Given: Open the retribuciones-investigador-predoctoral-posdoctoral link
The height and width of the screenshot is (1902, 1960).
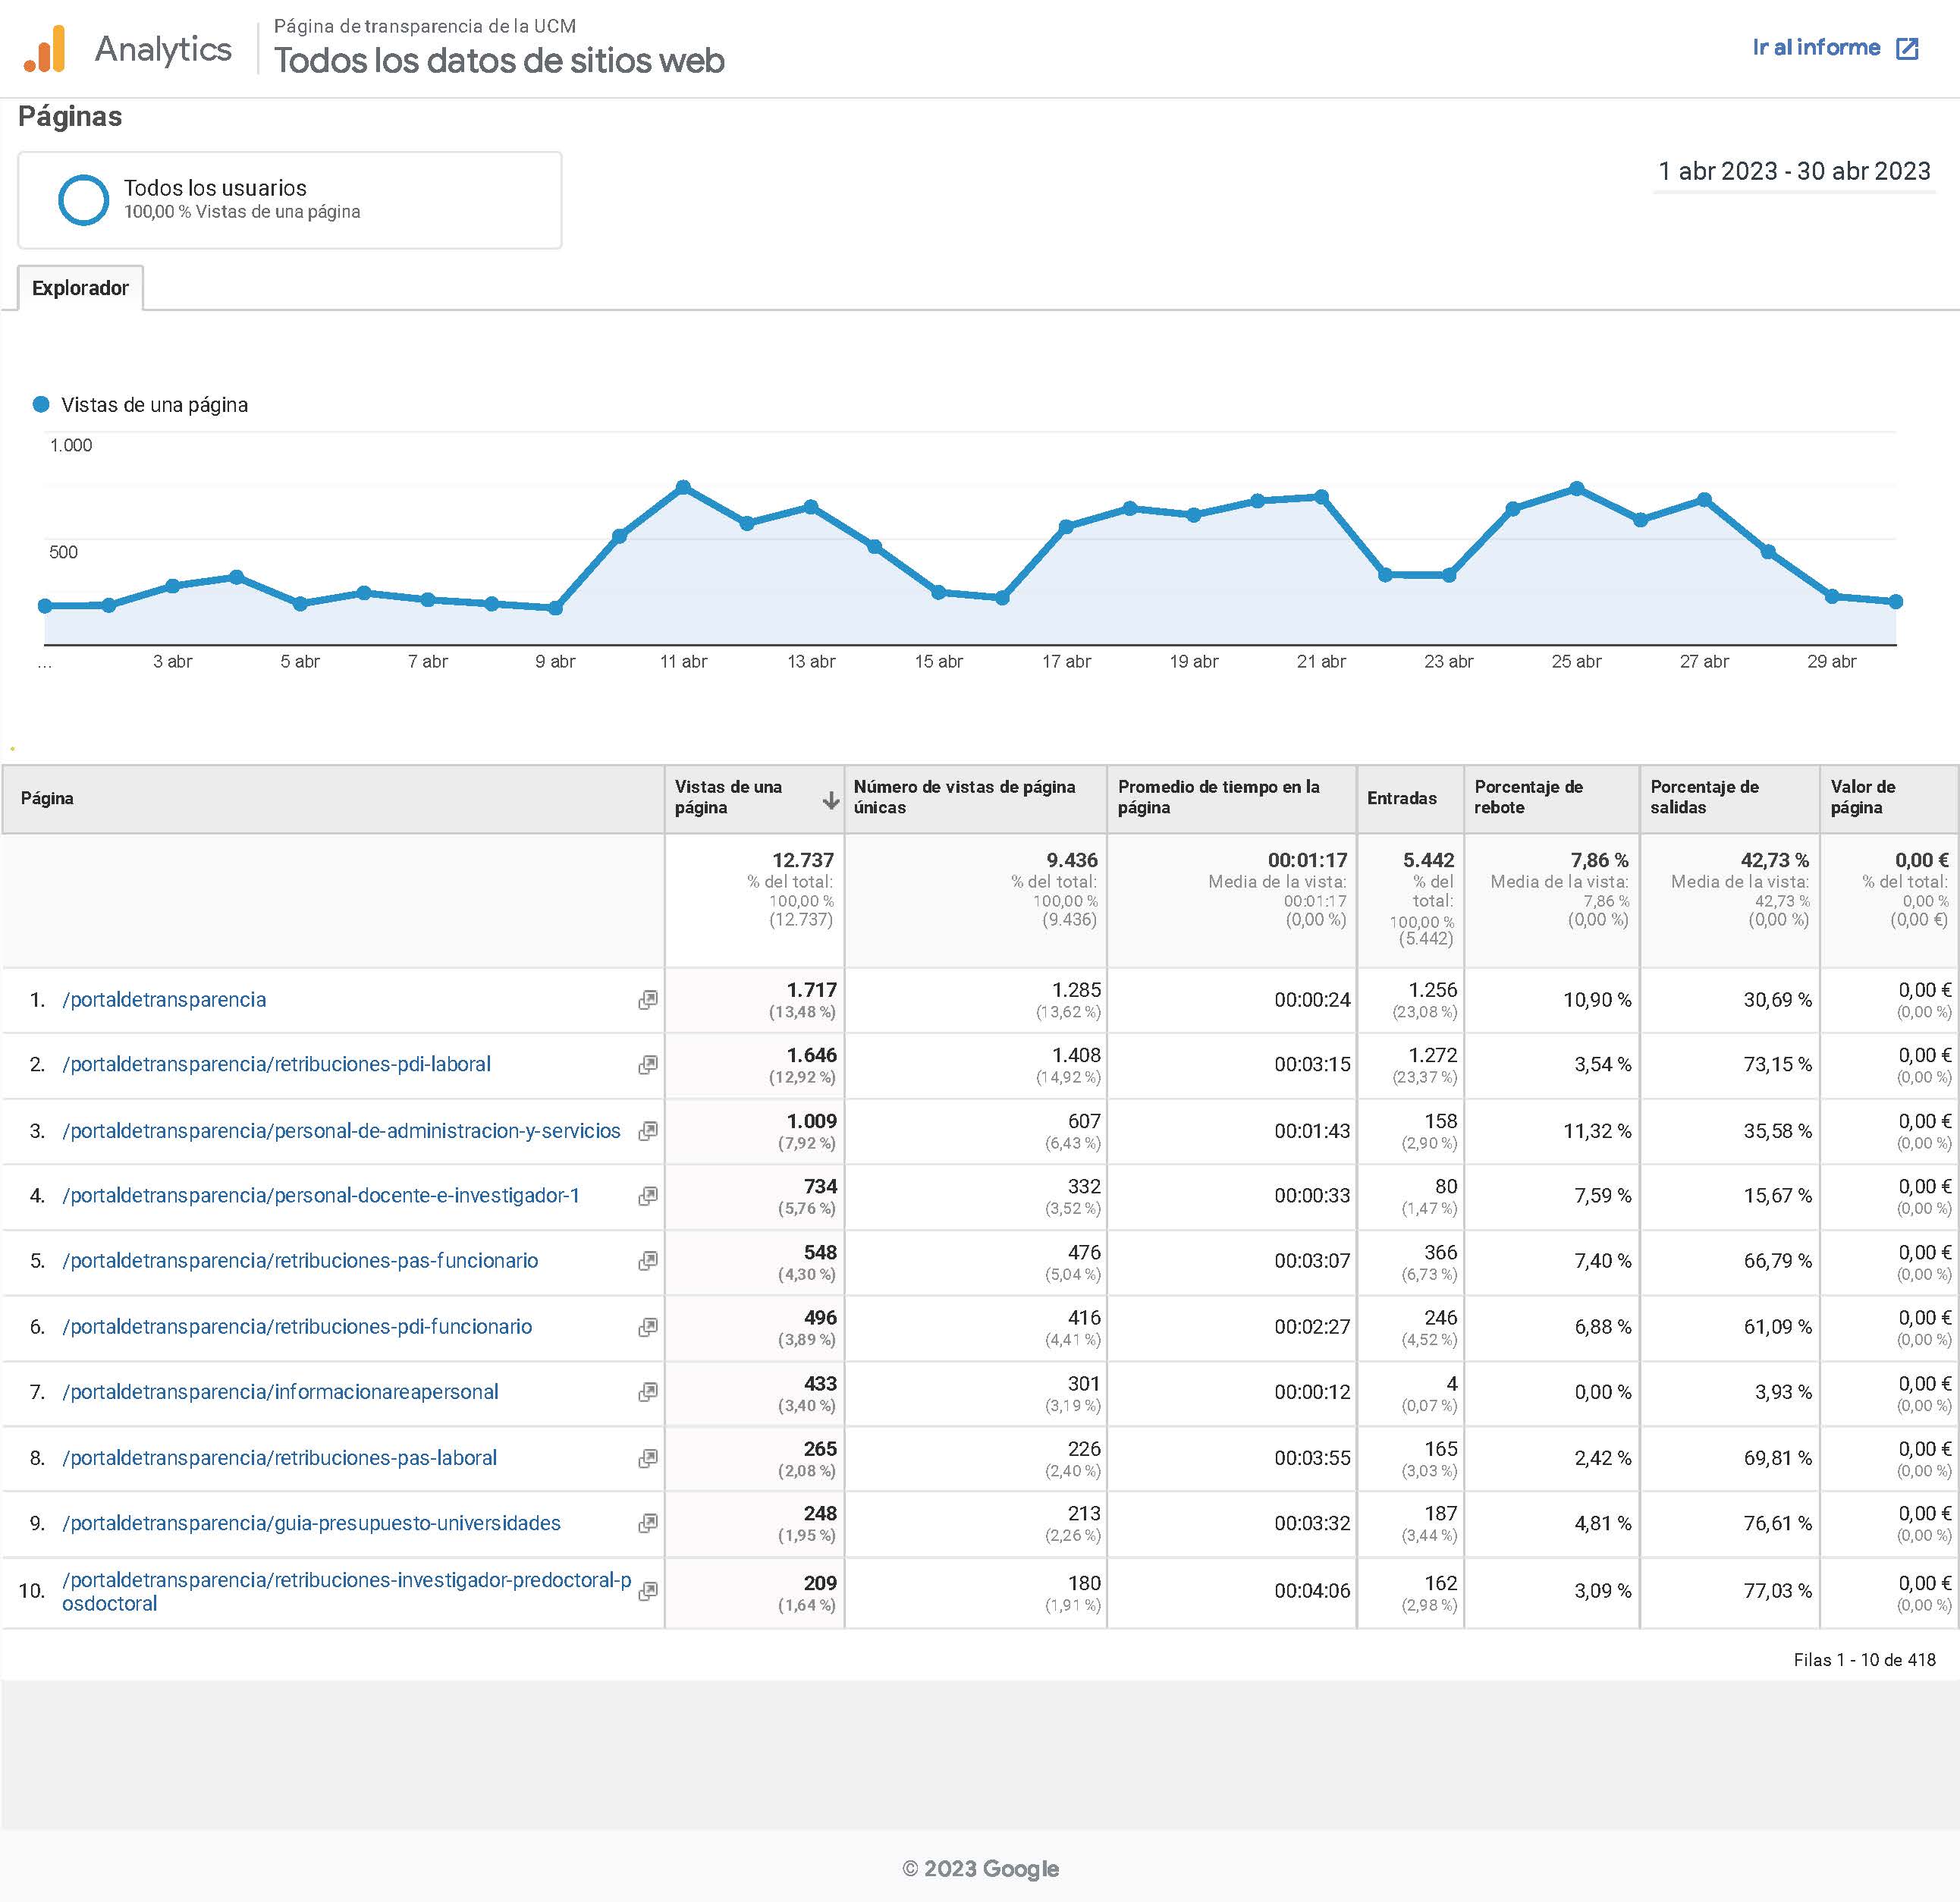Looking at the screenshot, I should tap(346, 1591).
